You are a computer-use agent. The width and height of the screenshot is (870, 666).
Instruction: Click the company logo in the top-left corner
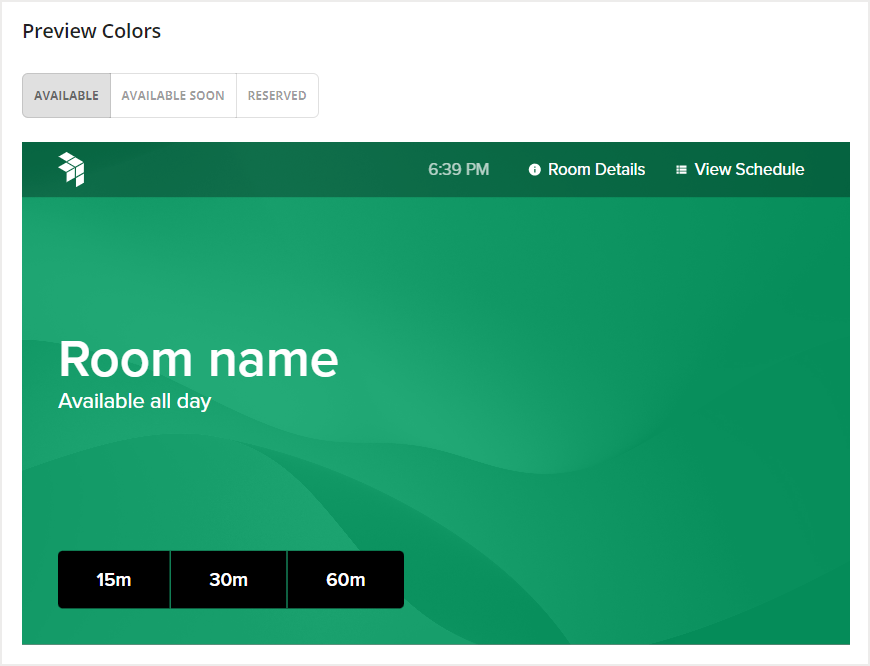(x=69, y=169)
